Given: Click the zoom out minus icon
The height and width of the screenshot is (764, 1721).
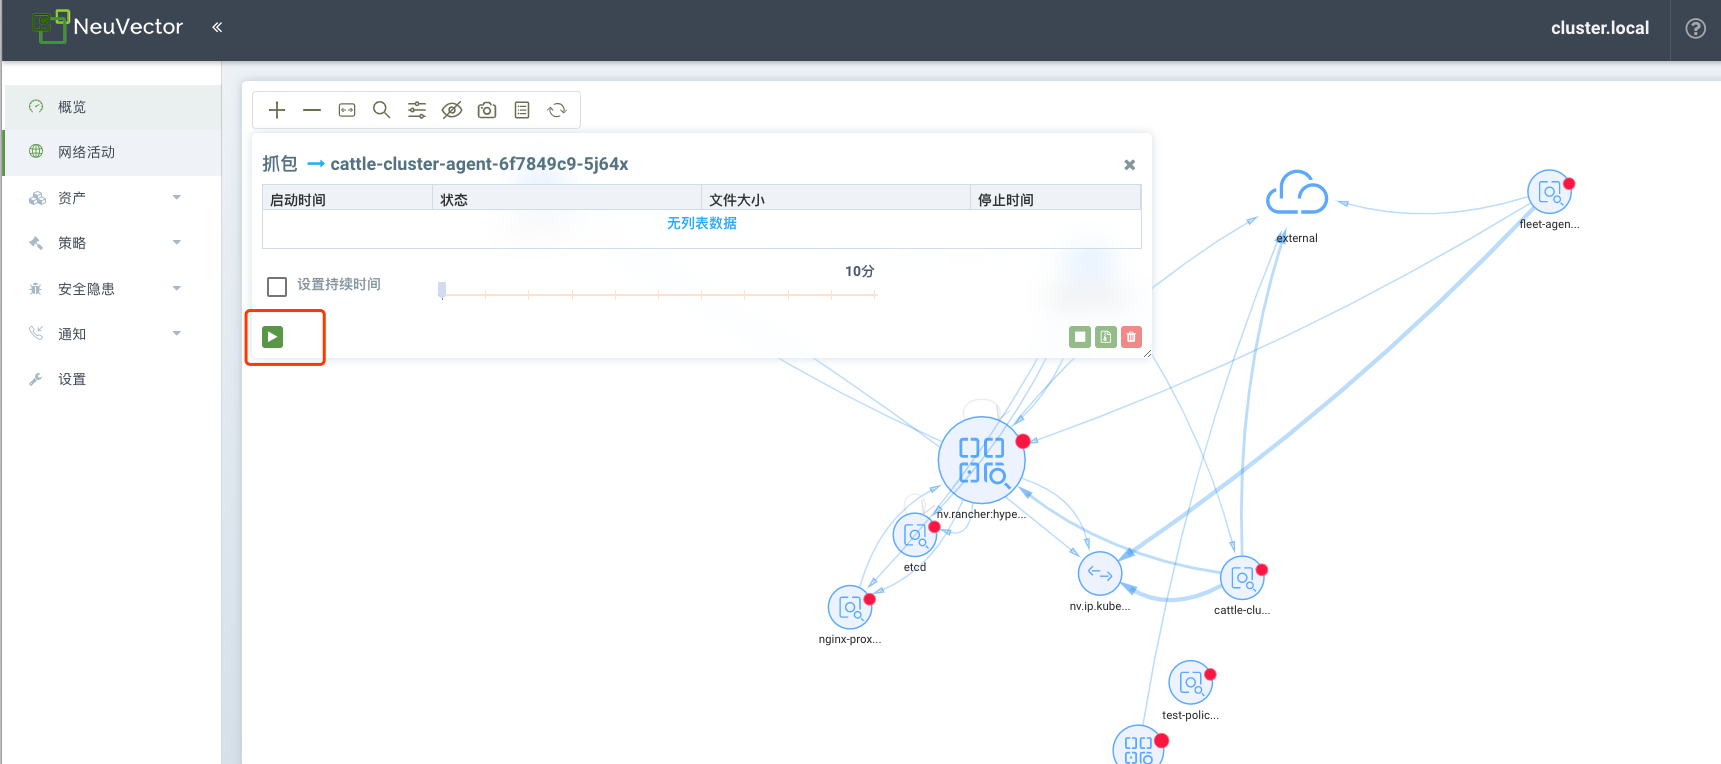Looking at the screenshot, I should coord(312,110).
